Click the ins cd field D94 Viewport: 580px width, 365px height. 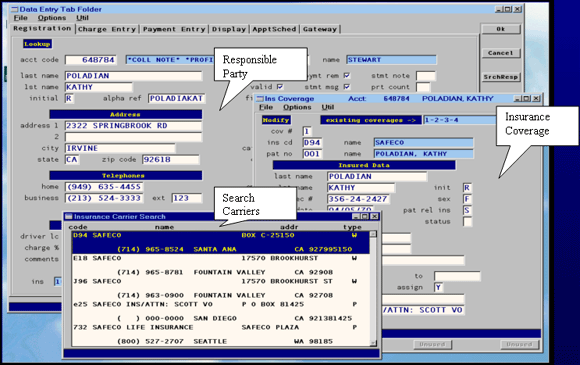[312, 143]
